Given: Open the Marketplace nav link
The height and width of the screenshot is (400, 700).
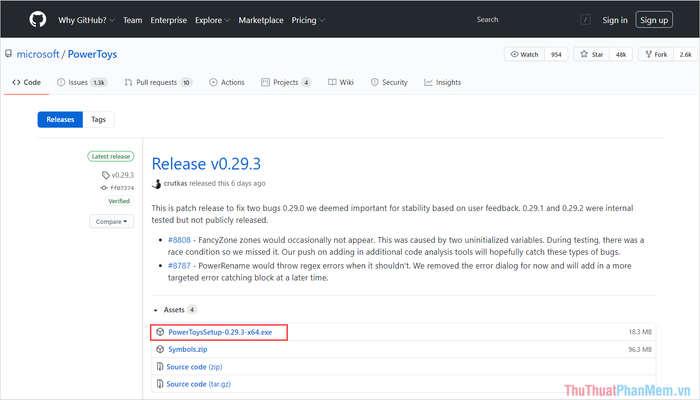Looking at the screenshot, I should coord(261,20).
